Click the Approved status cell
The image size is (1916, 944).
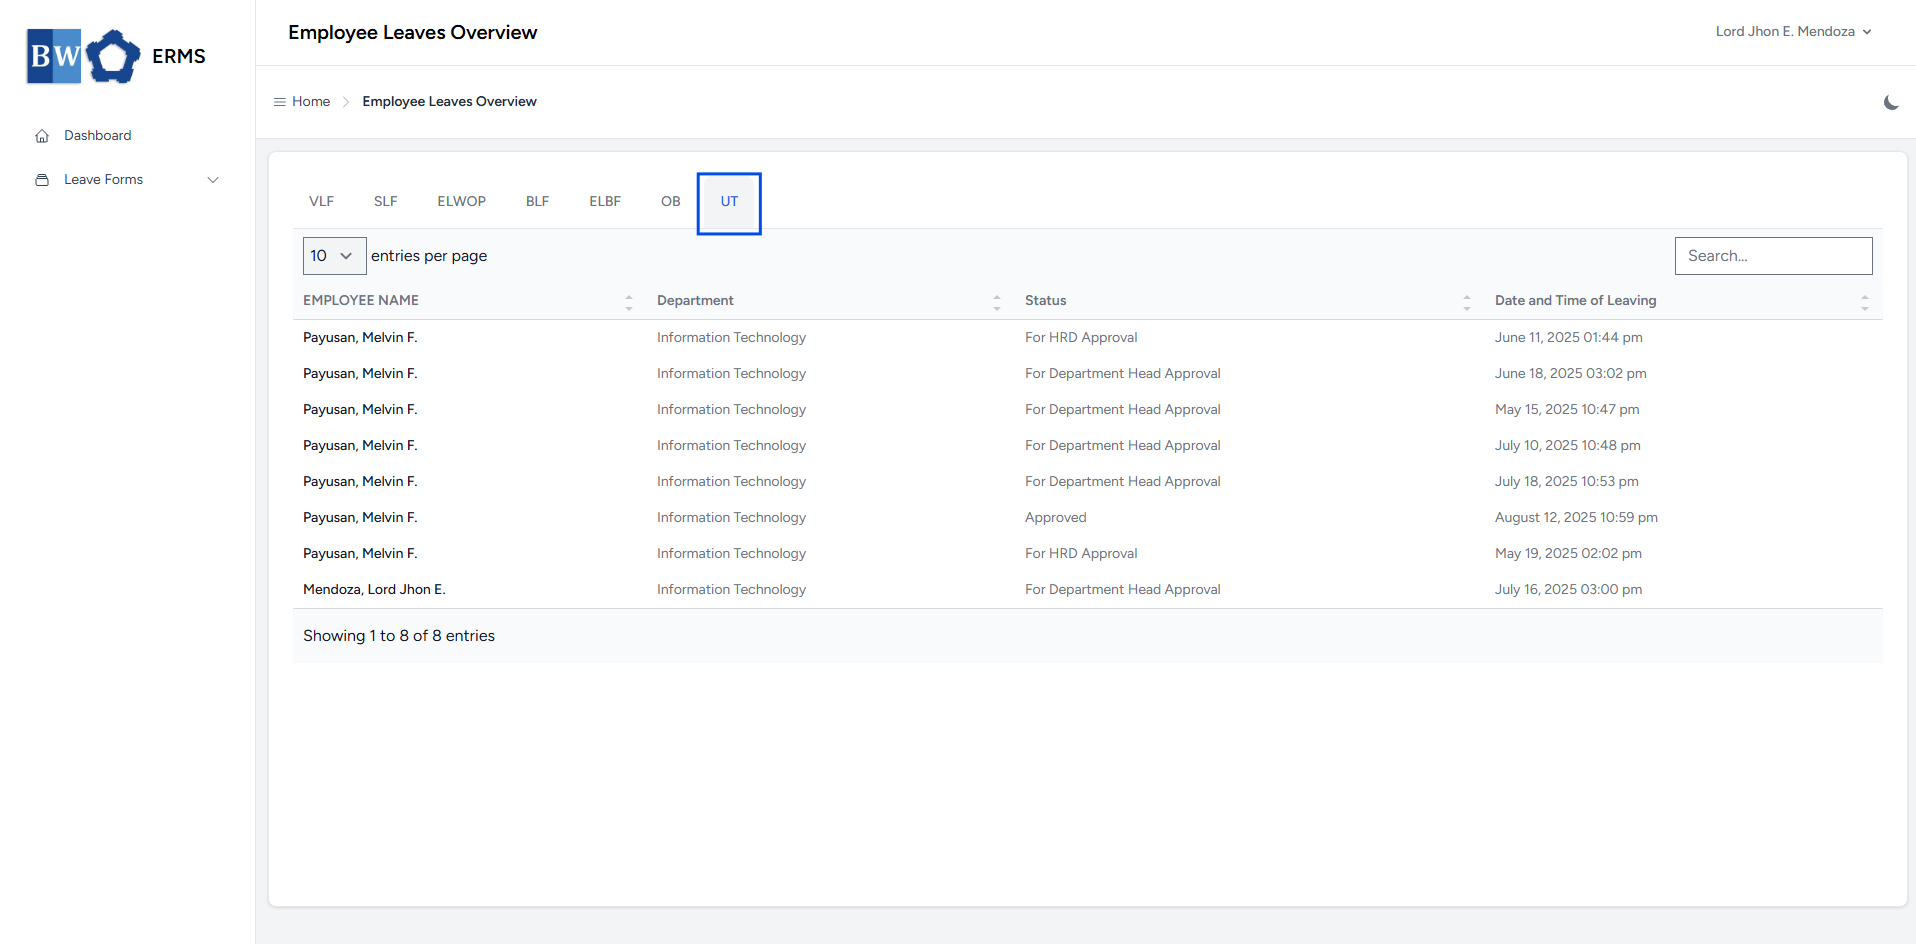pos(1056,518)
